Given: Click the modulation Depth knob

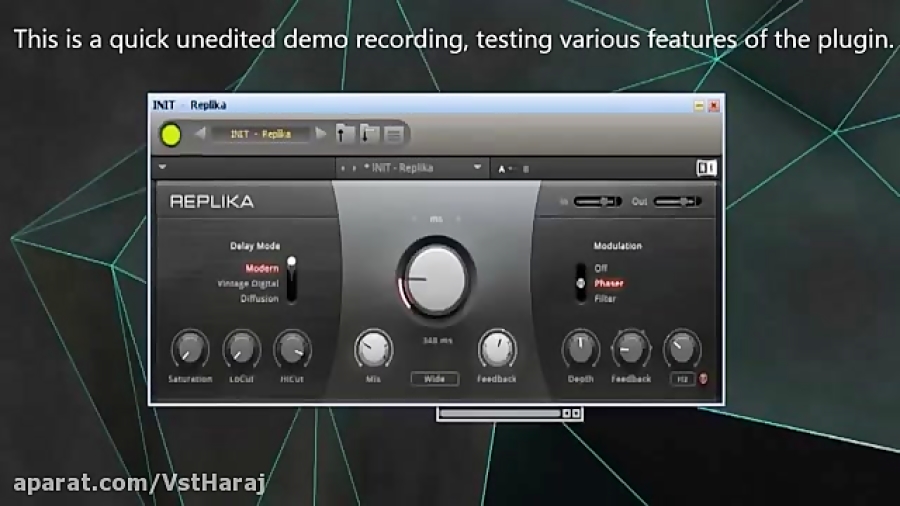Looking at the screenshot, I should 580,349.
